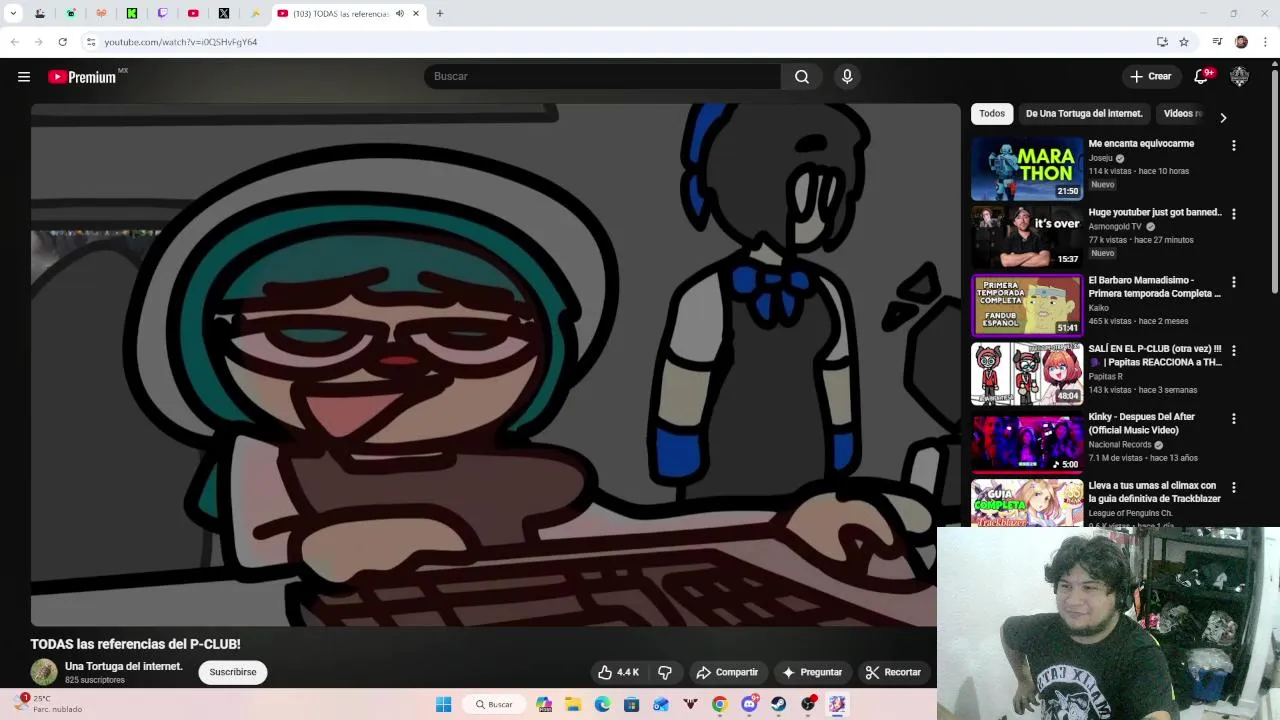Open weather widget showing 25°C
Image resolution: width=1280 pixels, height=720 pixels.
point(50,704)
